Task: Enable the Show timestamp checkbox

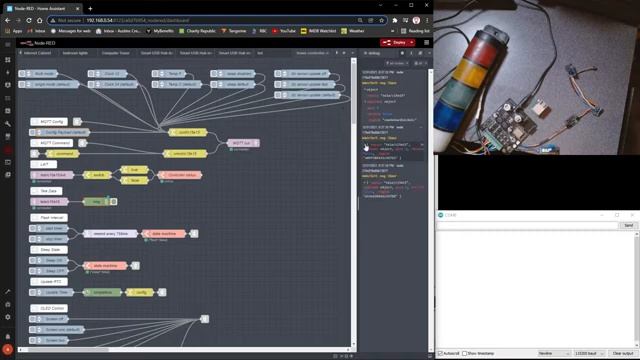Action: (x=464, y=353)
